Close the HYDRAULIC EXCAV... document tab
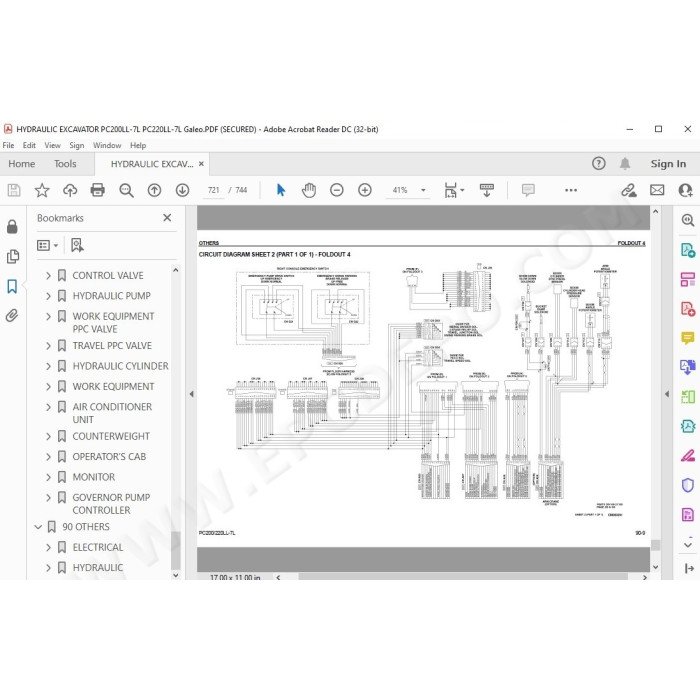 point(201,164)
